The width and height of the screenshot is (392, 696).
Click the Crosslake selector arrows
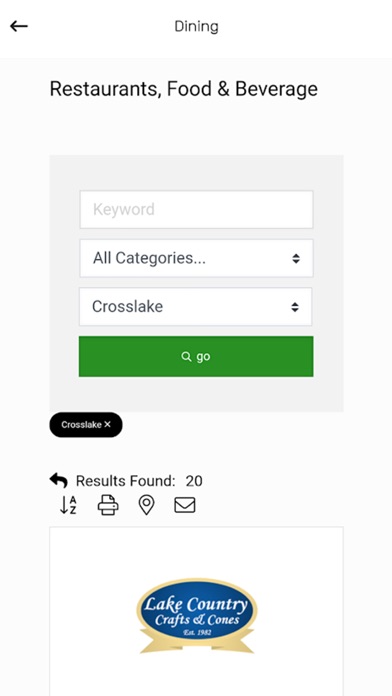coord(295,307)
